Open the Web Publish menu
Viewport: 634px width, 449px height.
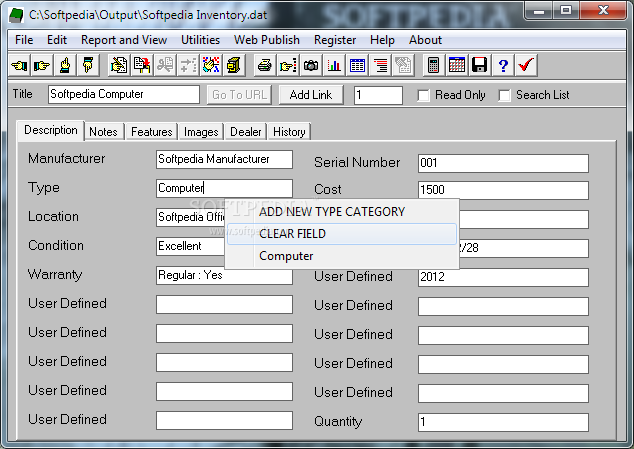coord(266,40)
